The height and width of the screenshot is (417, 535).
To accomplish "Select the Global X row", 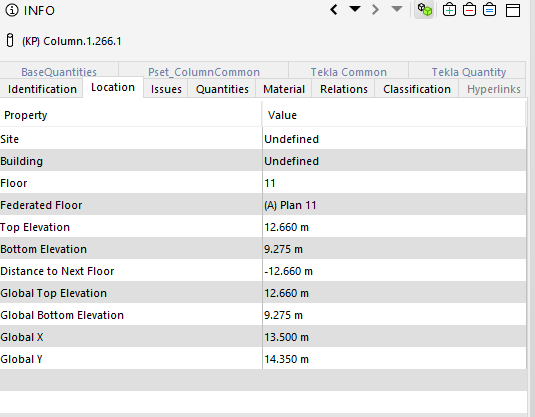I will [263, 337].
